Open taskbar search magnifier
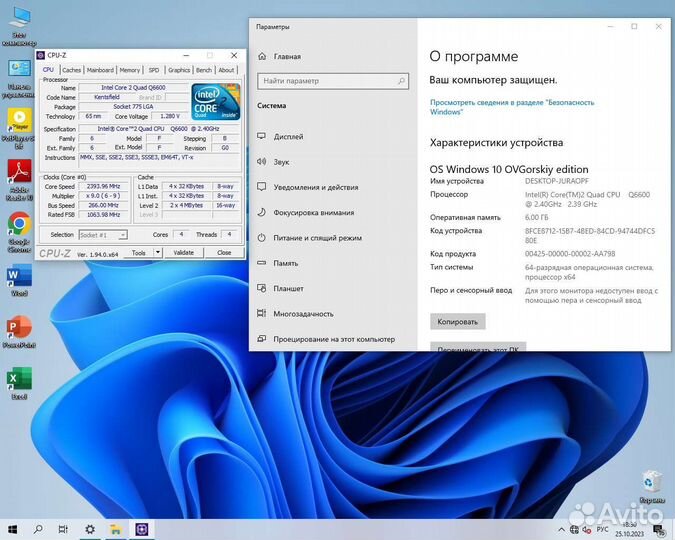675x540 pixels. tap(38, 529)
